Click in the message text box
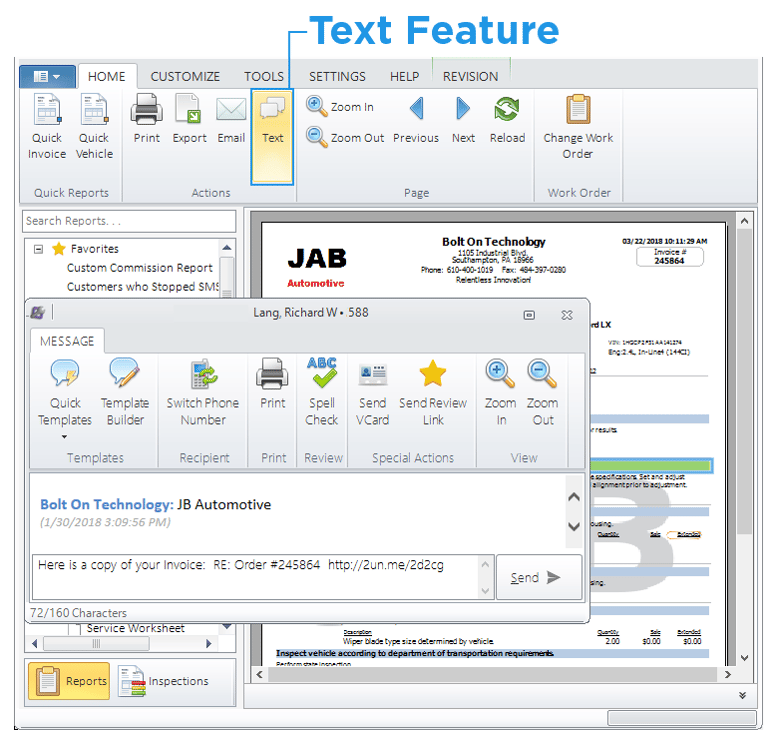 click(255, 577)
